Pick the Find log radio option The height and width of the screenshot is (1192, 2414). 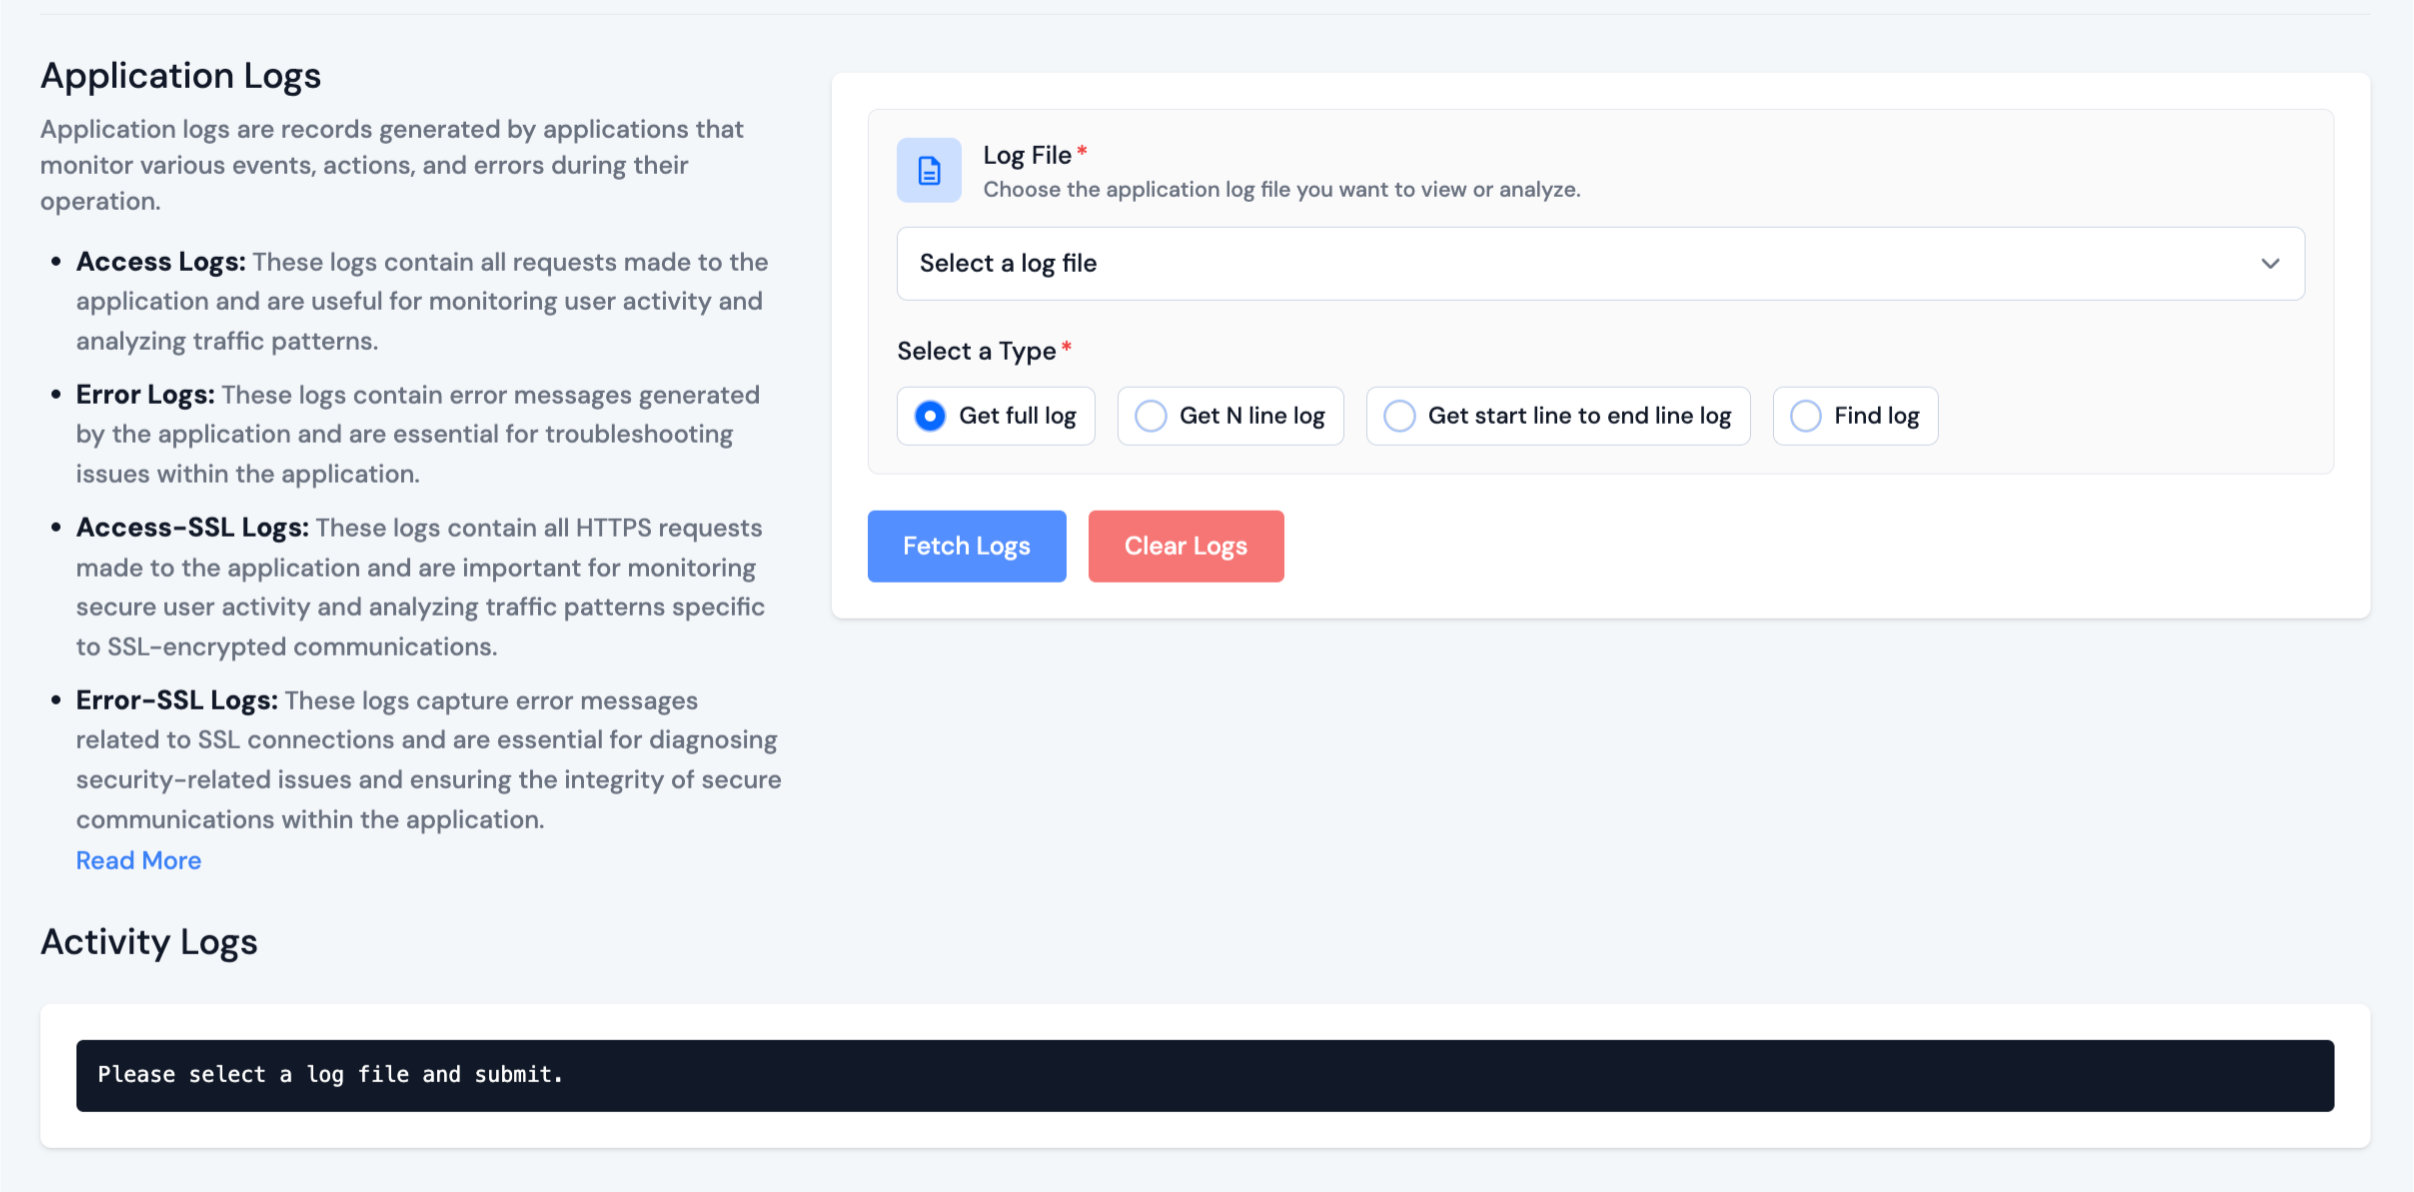[1805, 416]
